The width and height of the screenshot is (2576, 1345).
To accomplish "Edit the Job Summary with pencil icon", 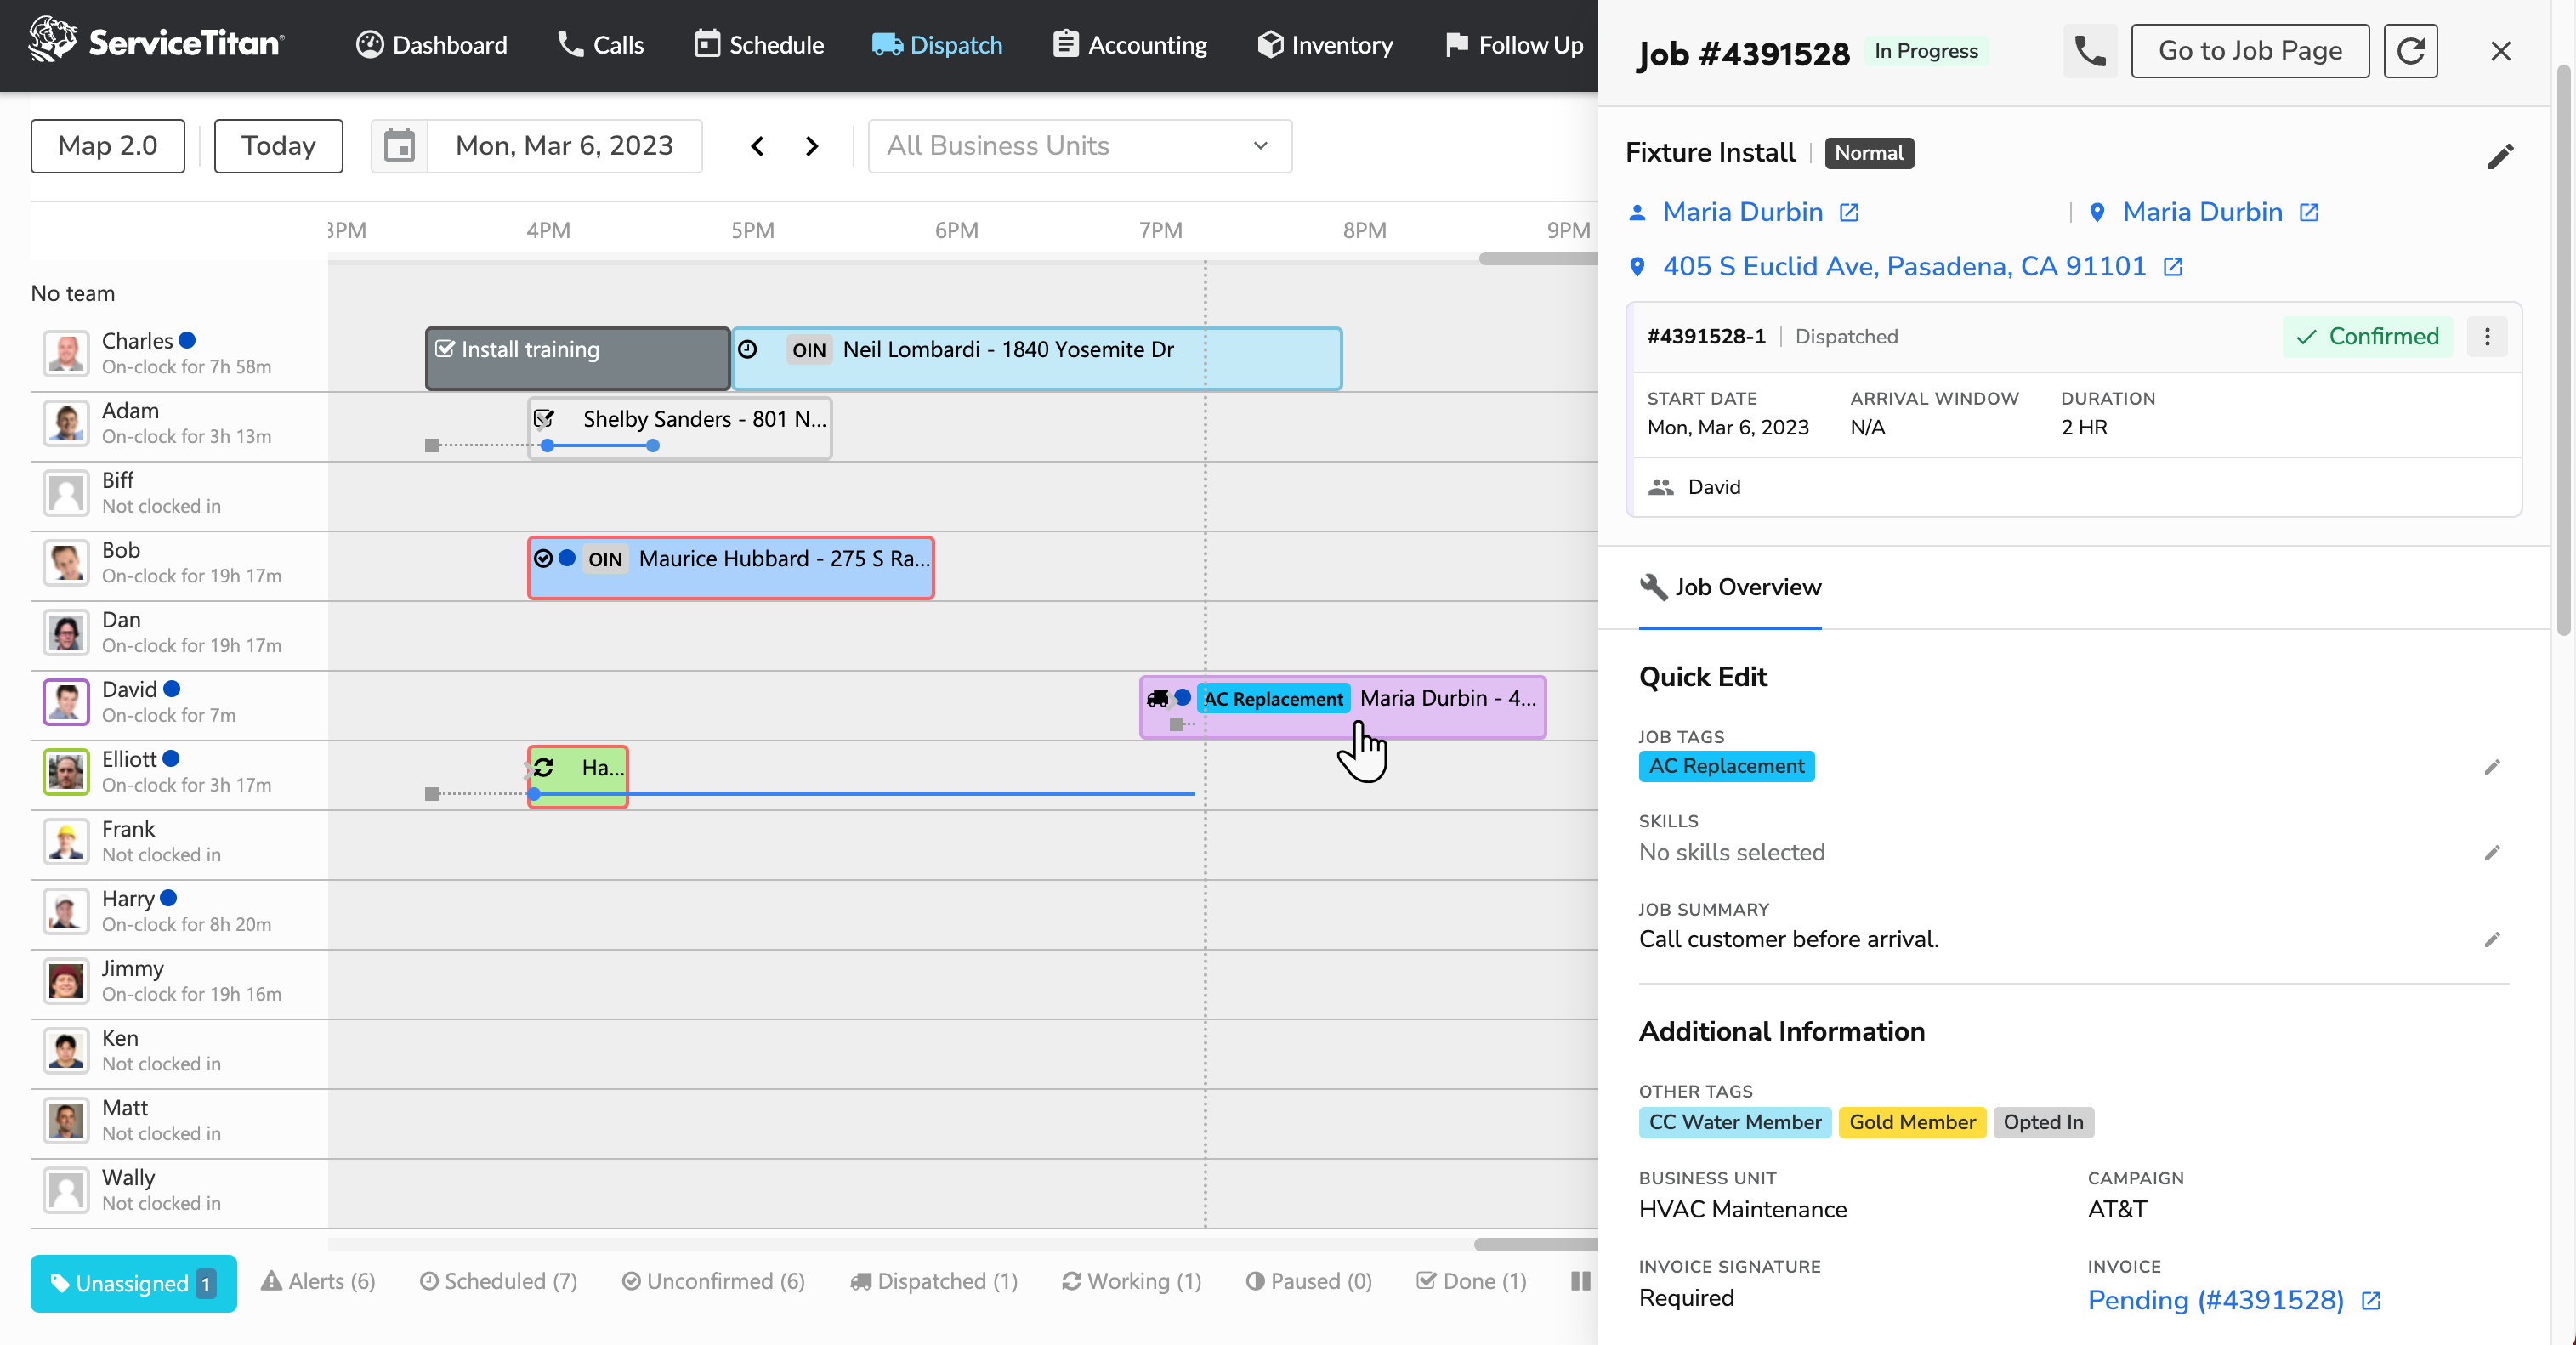I will click(2492, 939).
